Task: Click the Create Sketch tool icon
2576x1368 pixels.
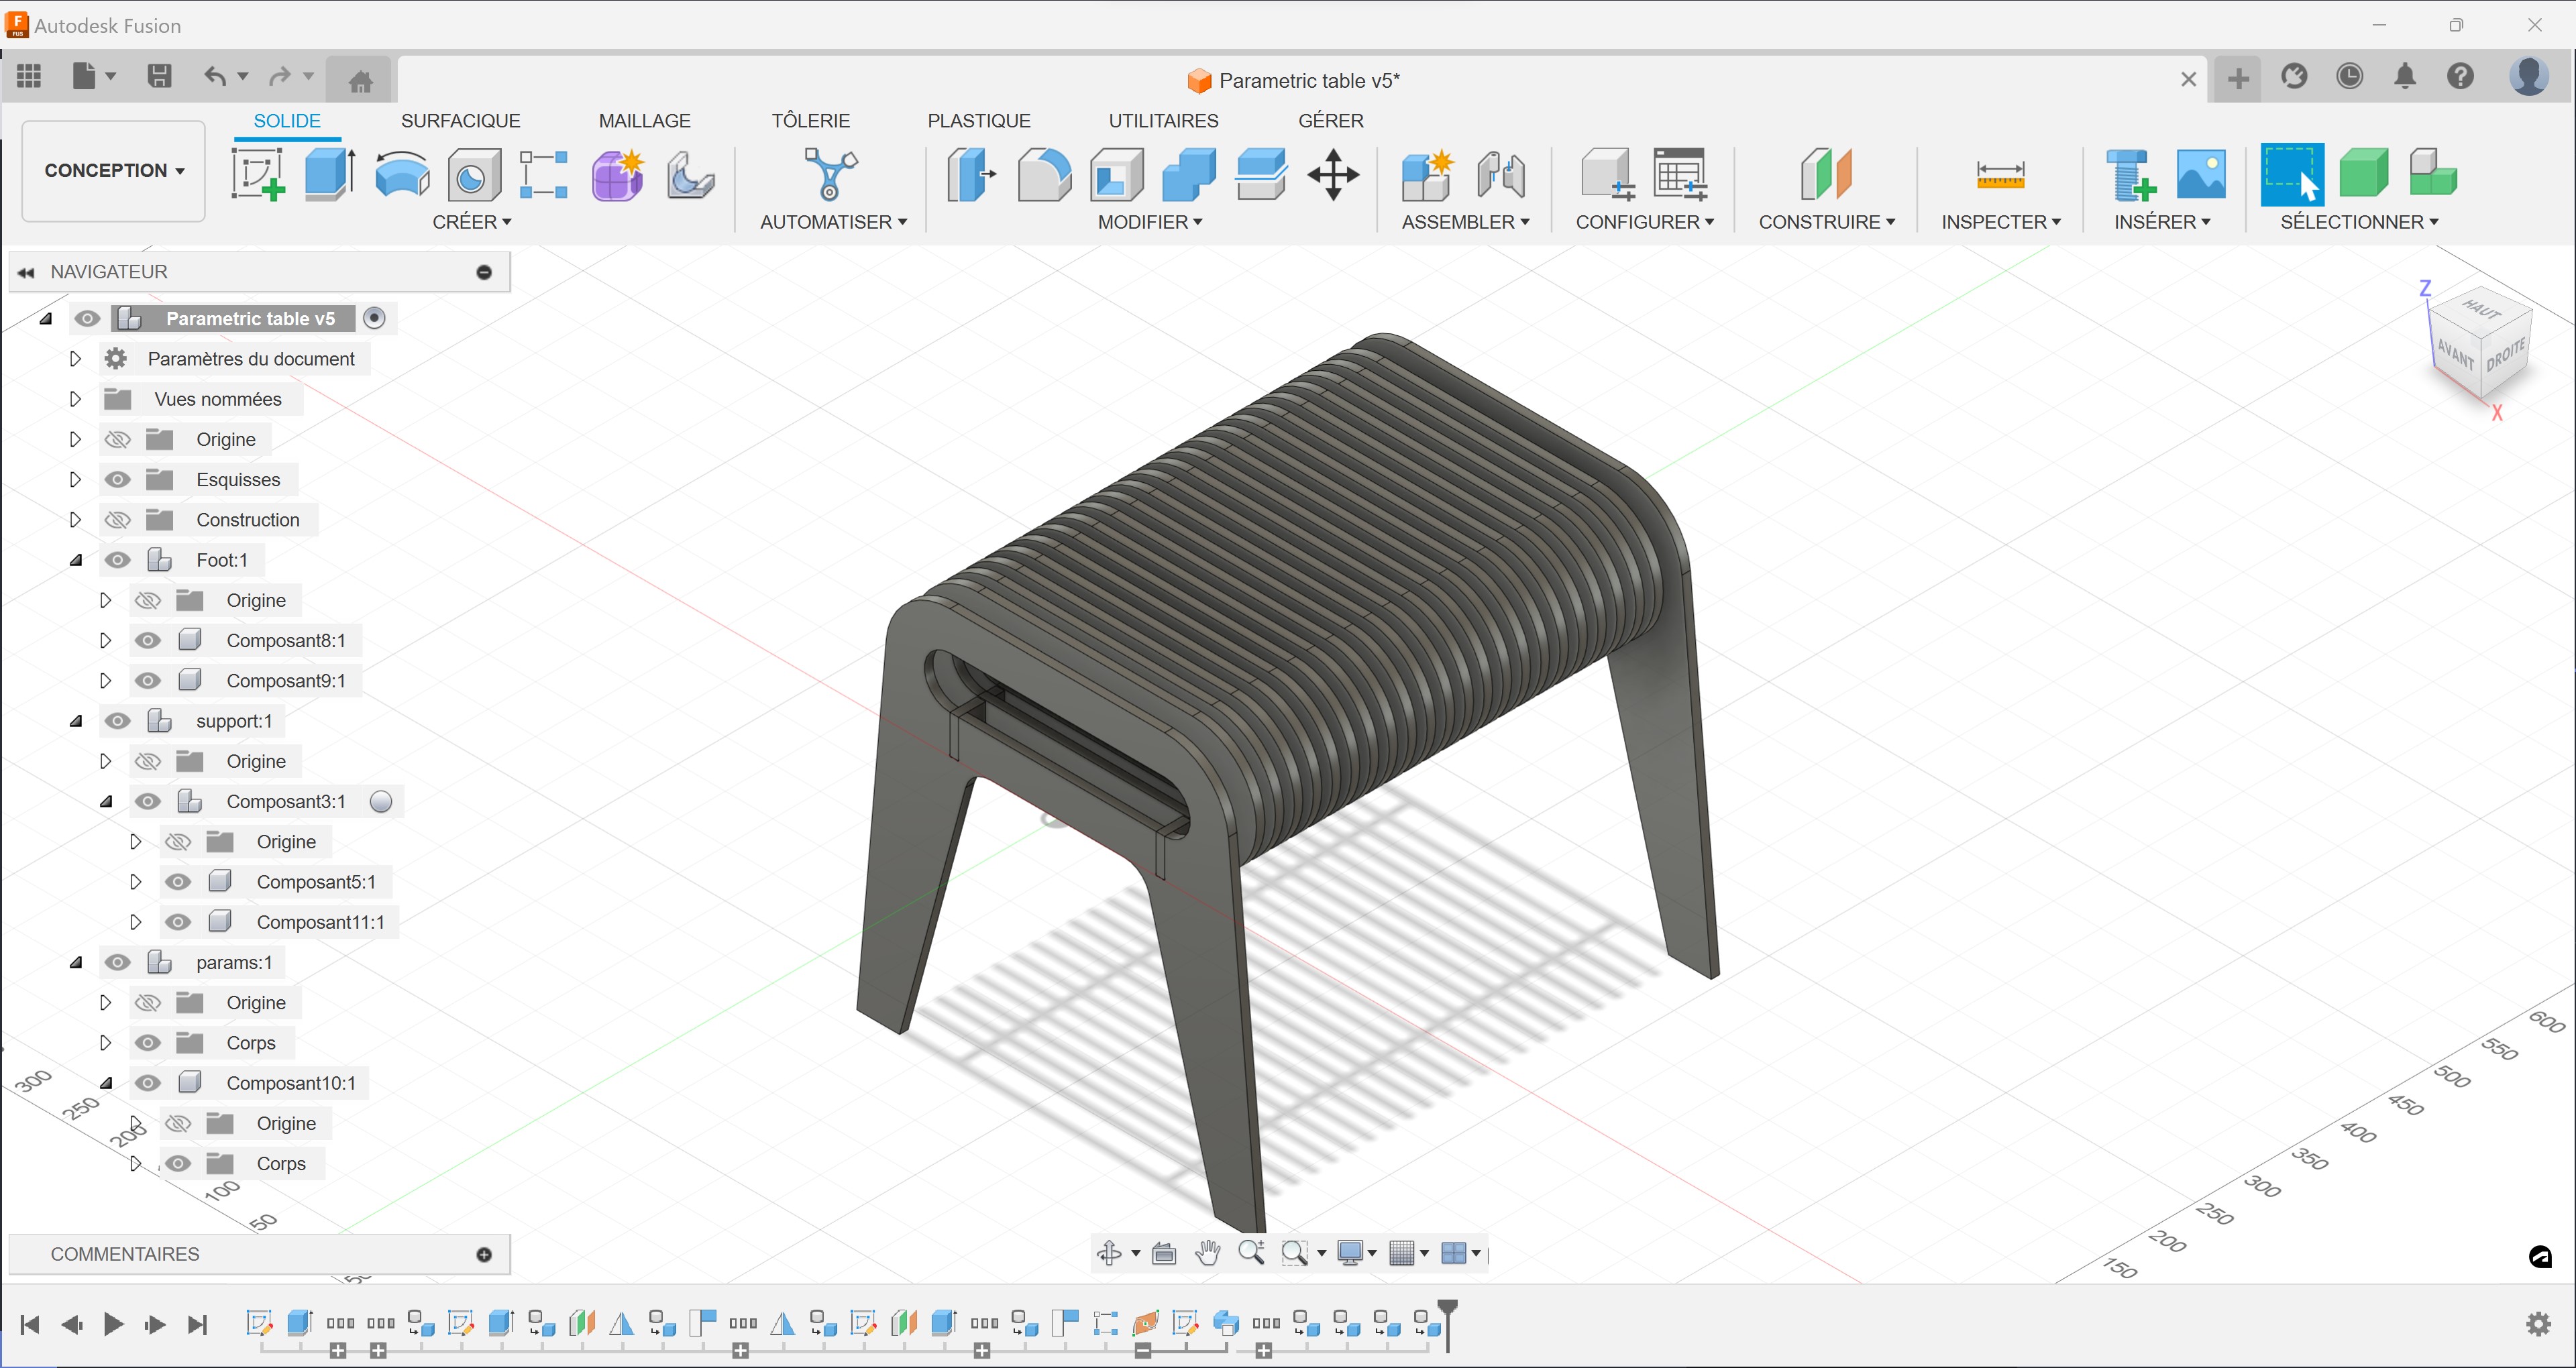Action: (x=258, y=174)
